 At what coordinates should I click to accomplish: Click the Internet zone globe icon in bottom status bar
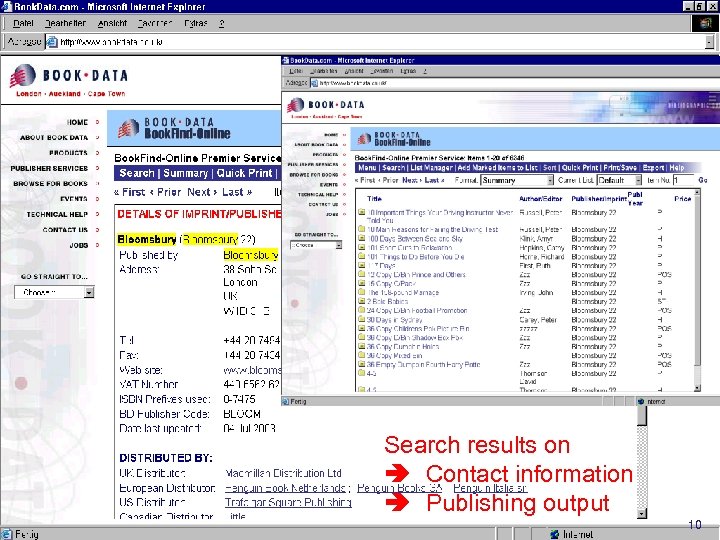pos(555,534)
